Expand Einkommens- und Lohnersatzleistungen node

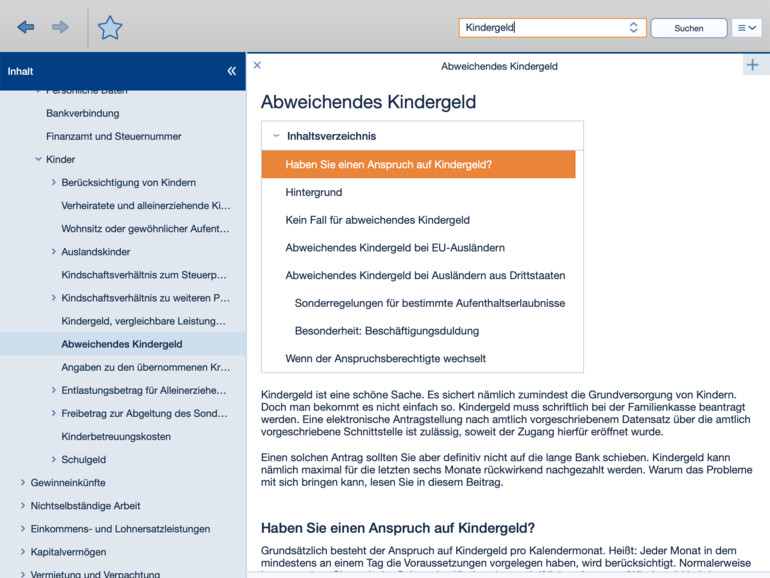tap(23, 528)
